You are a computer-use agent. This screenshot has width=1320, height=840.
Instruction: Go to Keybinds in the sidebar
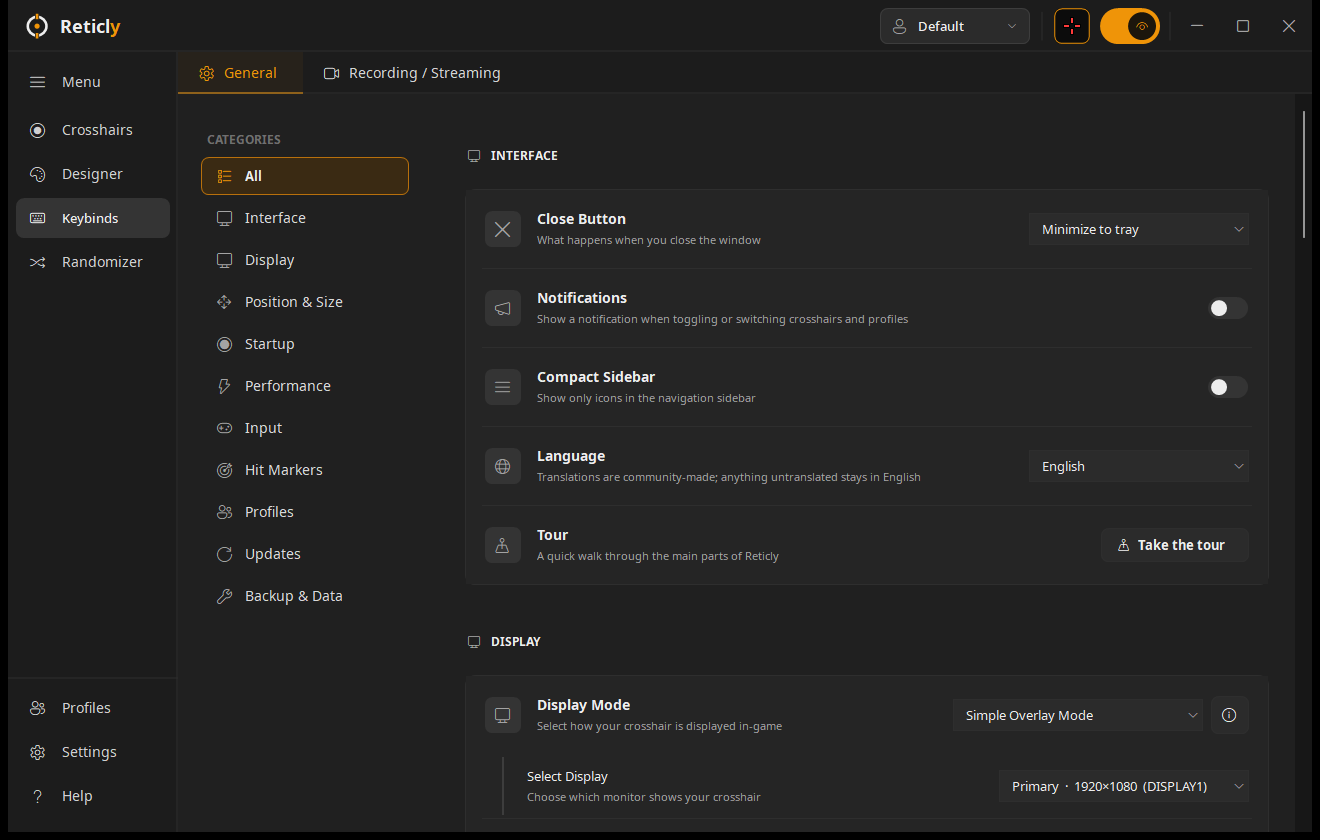coord(93,218)
